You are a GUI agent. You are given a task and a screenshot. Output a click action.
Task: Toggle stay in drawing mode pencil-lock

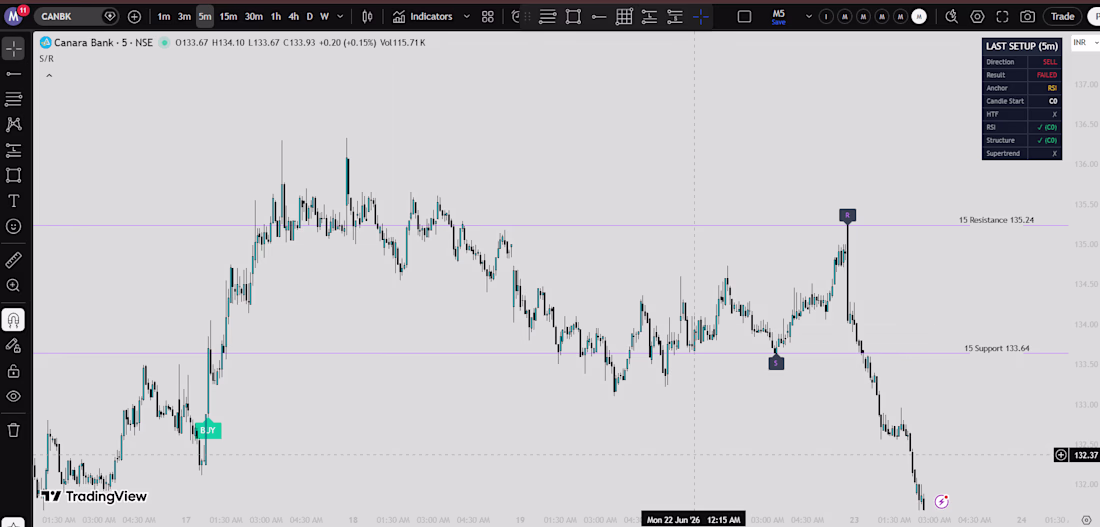click(13, 345)
